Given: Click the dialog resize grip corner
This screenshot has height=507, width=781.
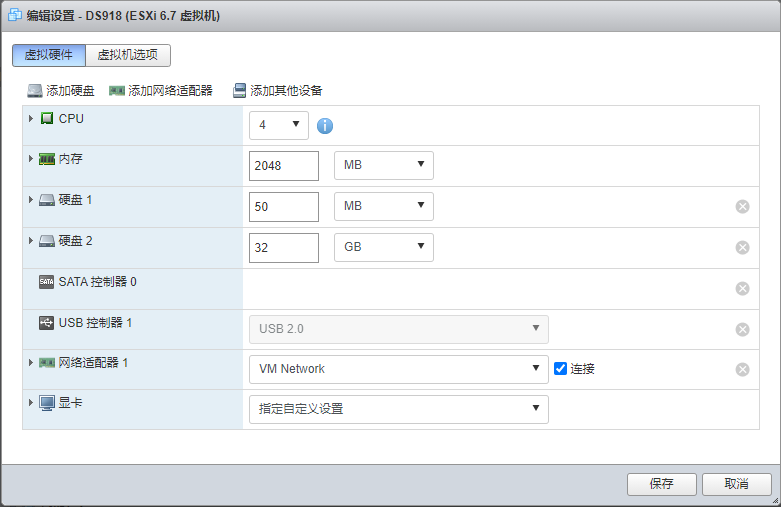Looking at the screenshot, I should click(x=775, y=501).
